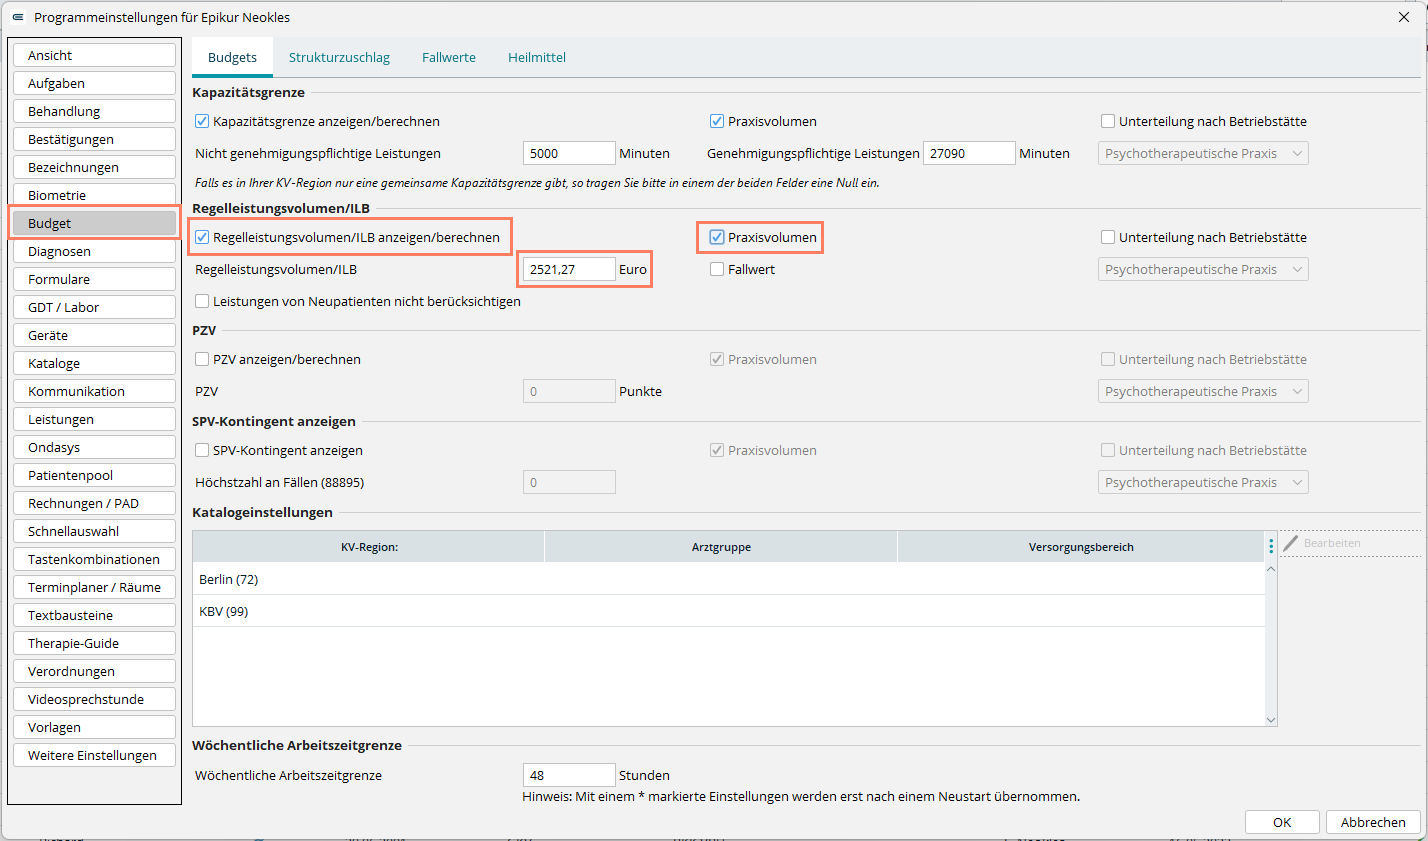Open the Terminplaner / Räume category

pos(95,587)
